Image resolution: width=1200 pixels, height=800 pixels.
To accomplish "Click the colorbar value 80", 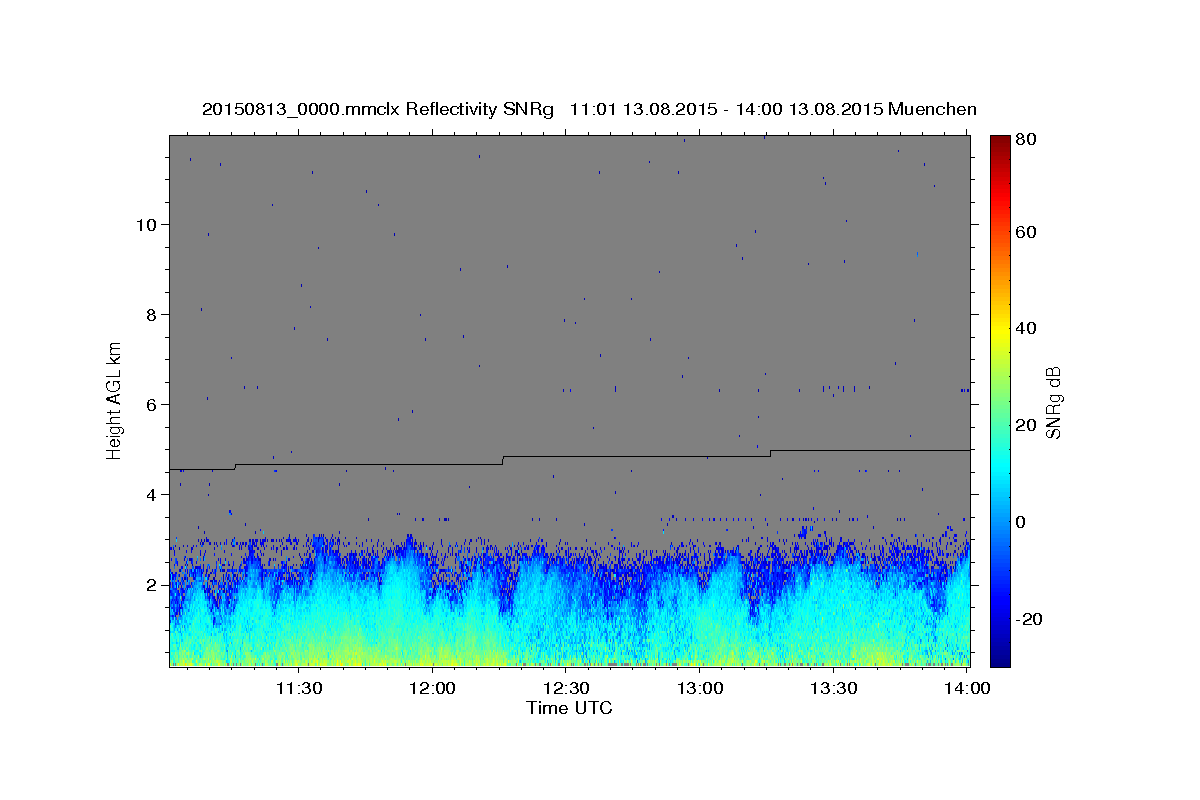I will [1025, 139].
